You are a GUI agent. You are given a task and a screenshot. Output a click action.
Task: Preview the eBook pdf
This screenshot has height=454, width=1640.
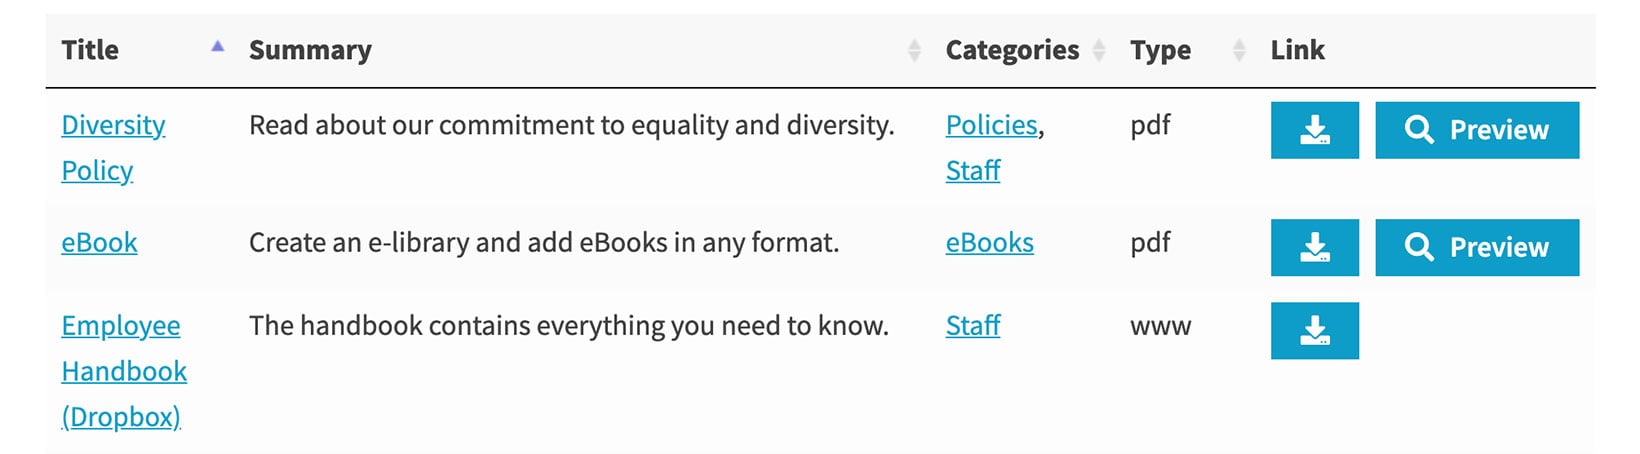[x=1476, y=247]
